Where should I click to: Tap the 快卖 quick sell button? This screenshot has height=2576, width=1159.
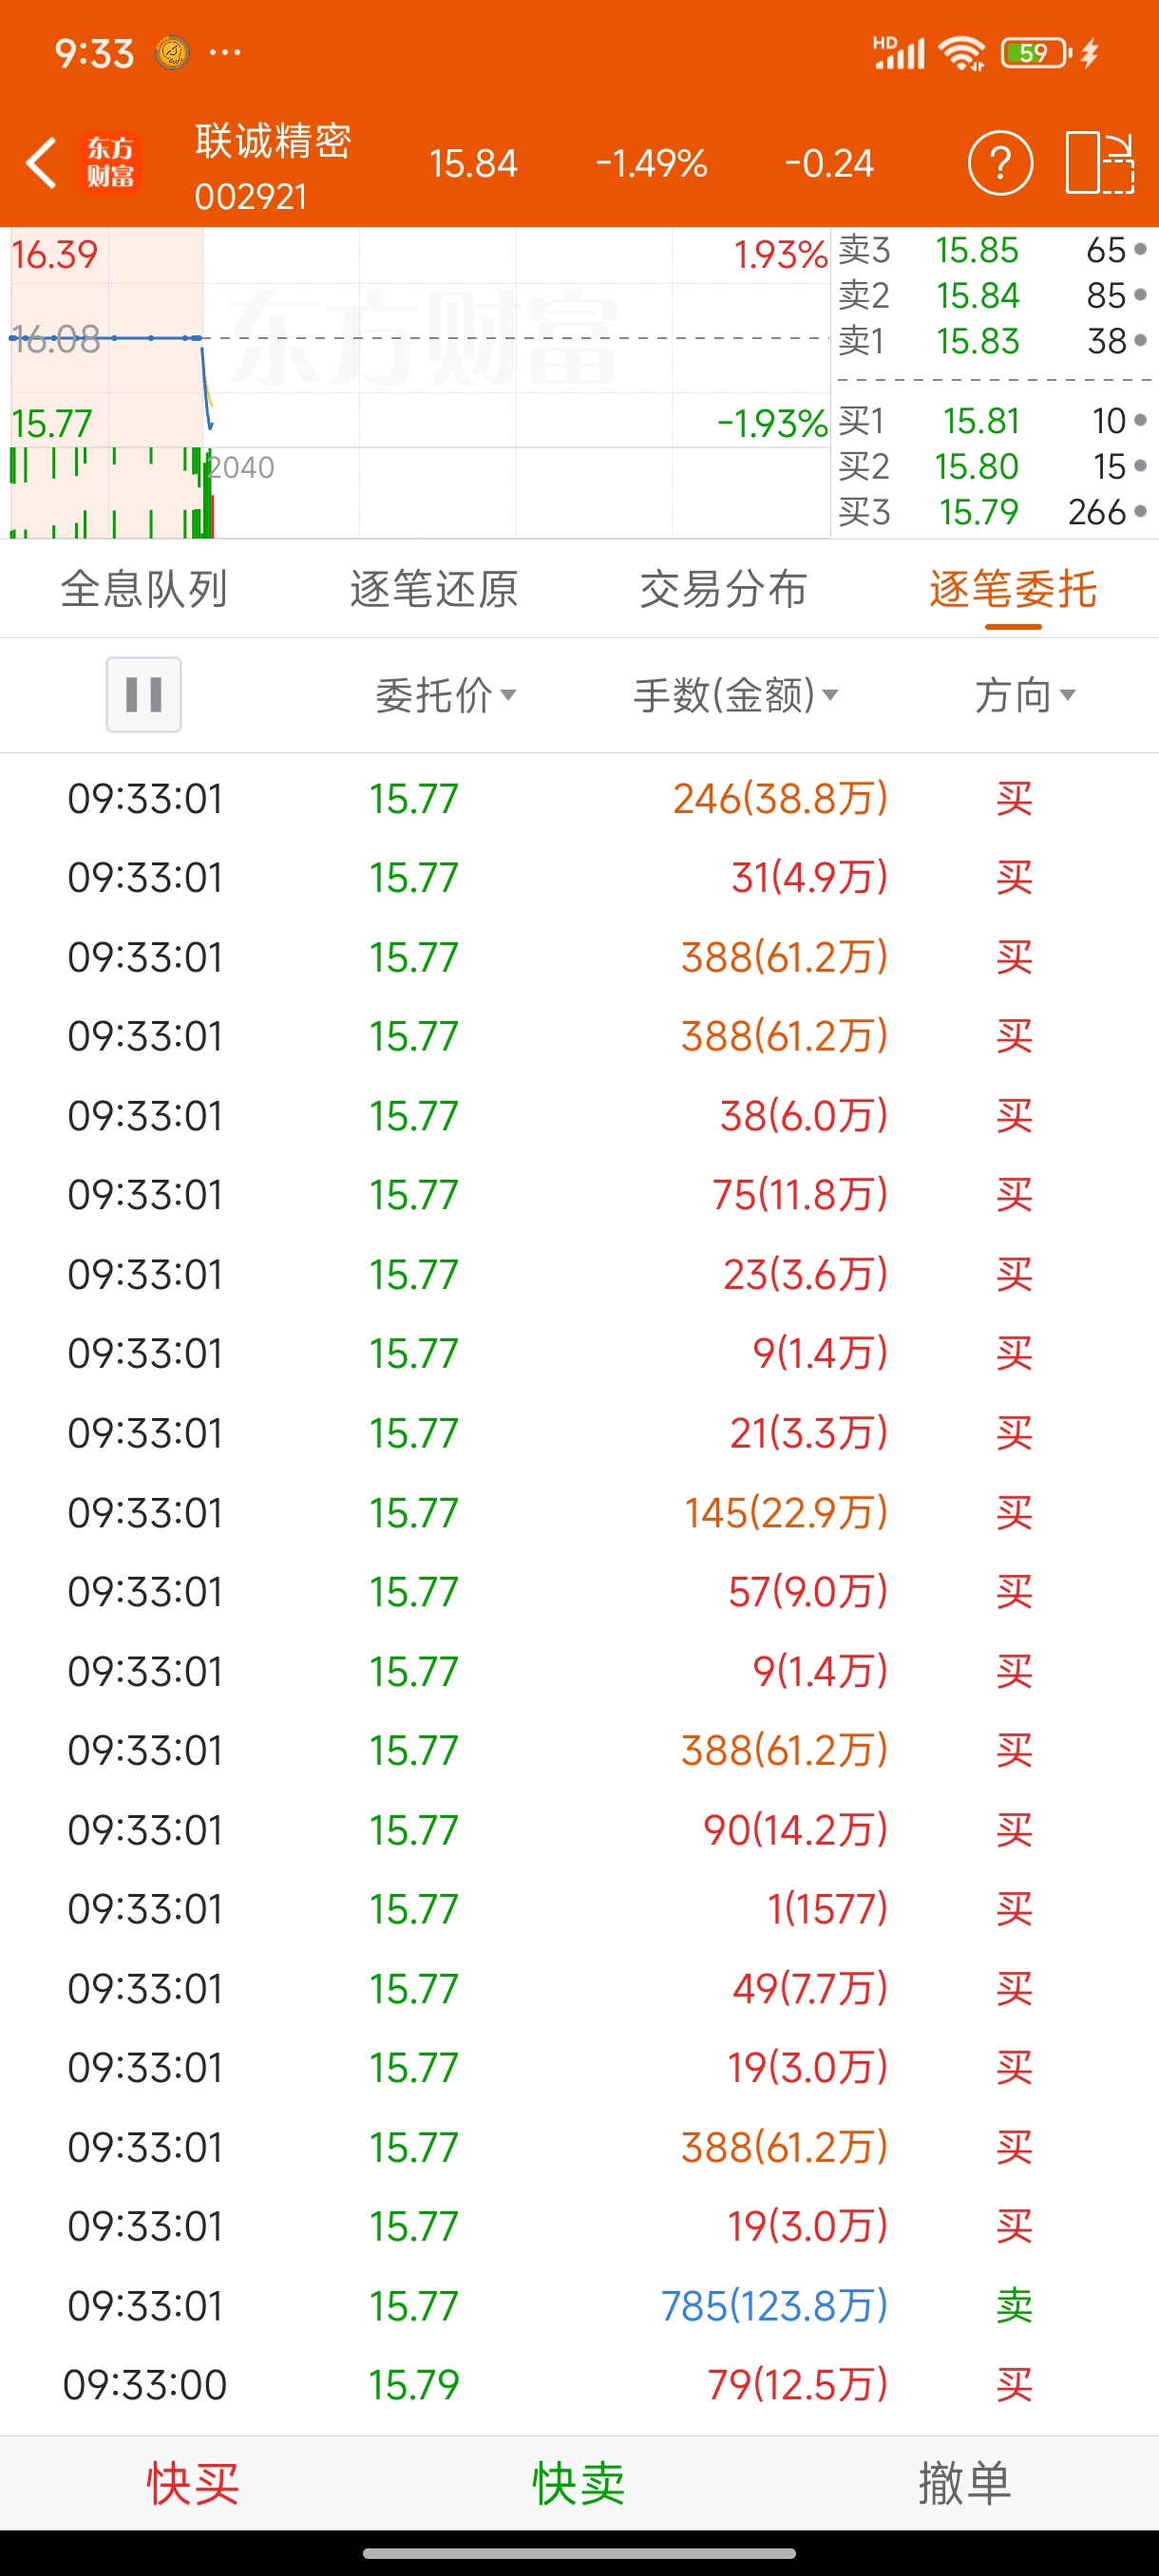[x=579, y=2484]
